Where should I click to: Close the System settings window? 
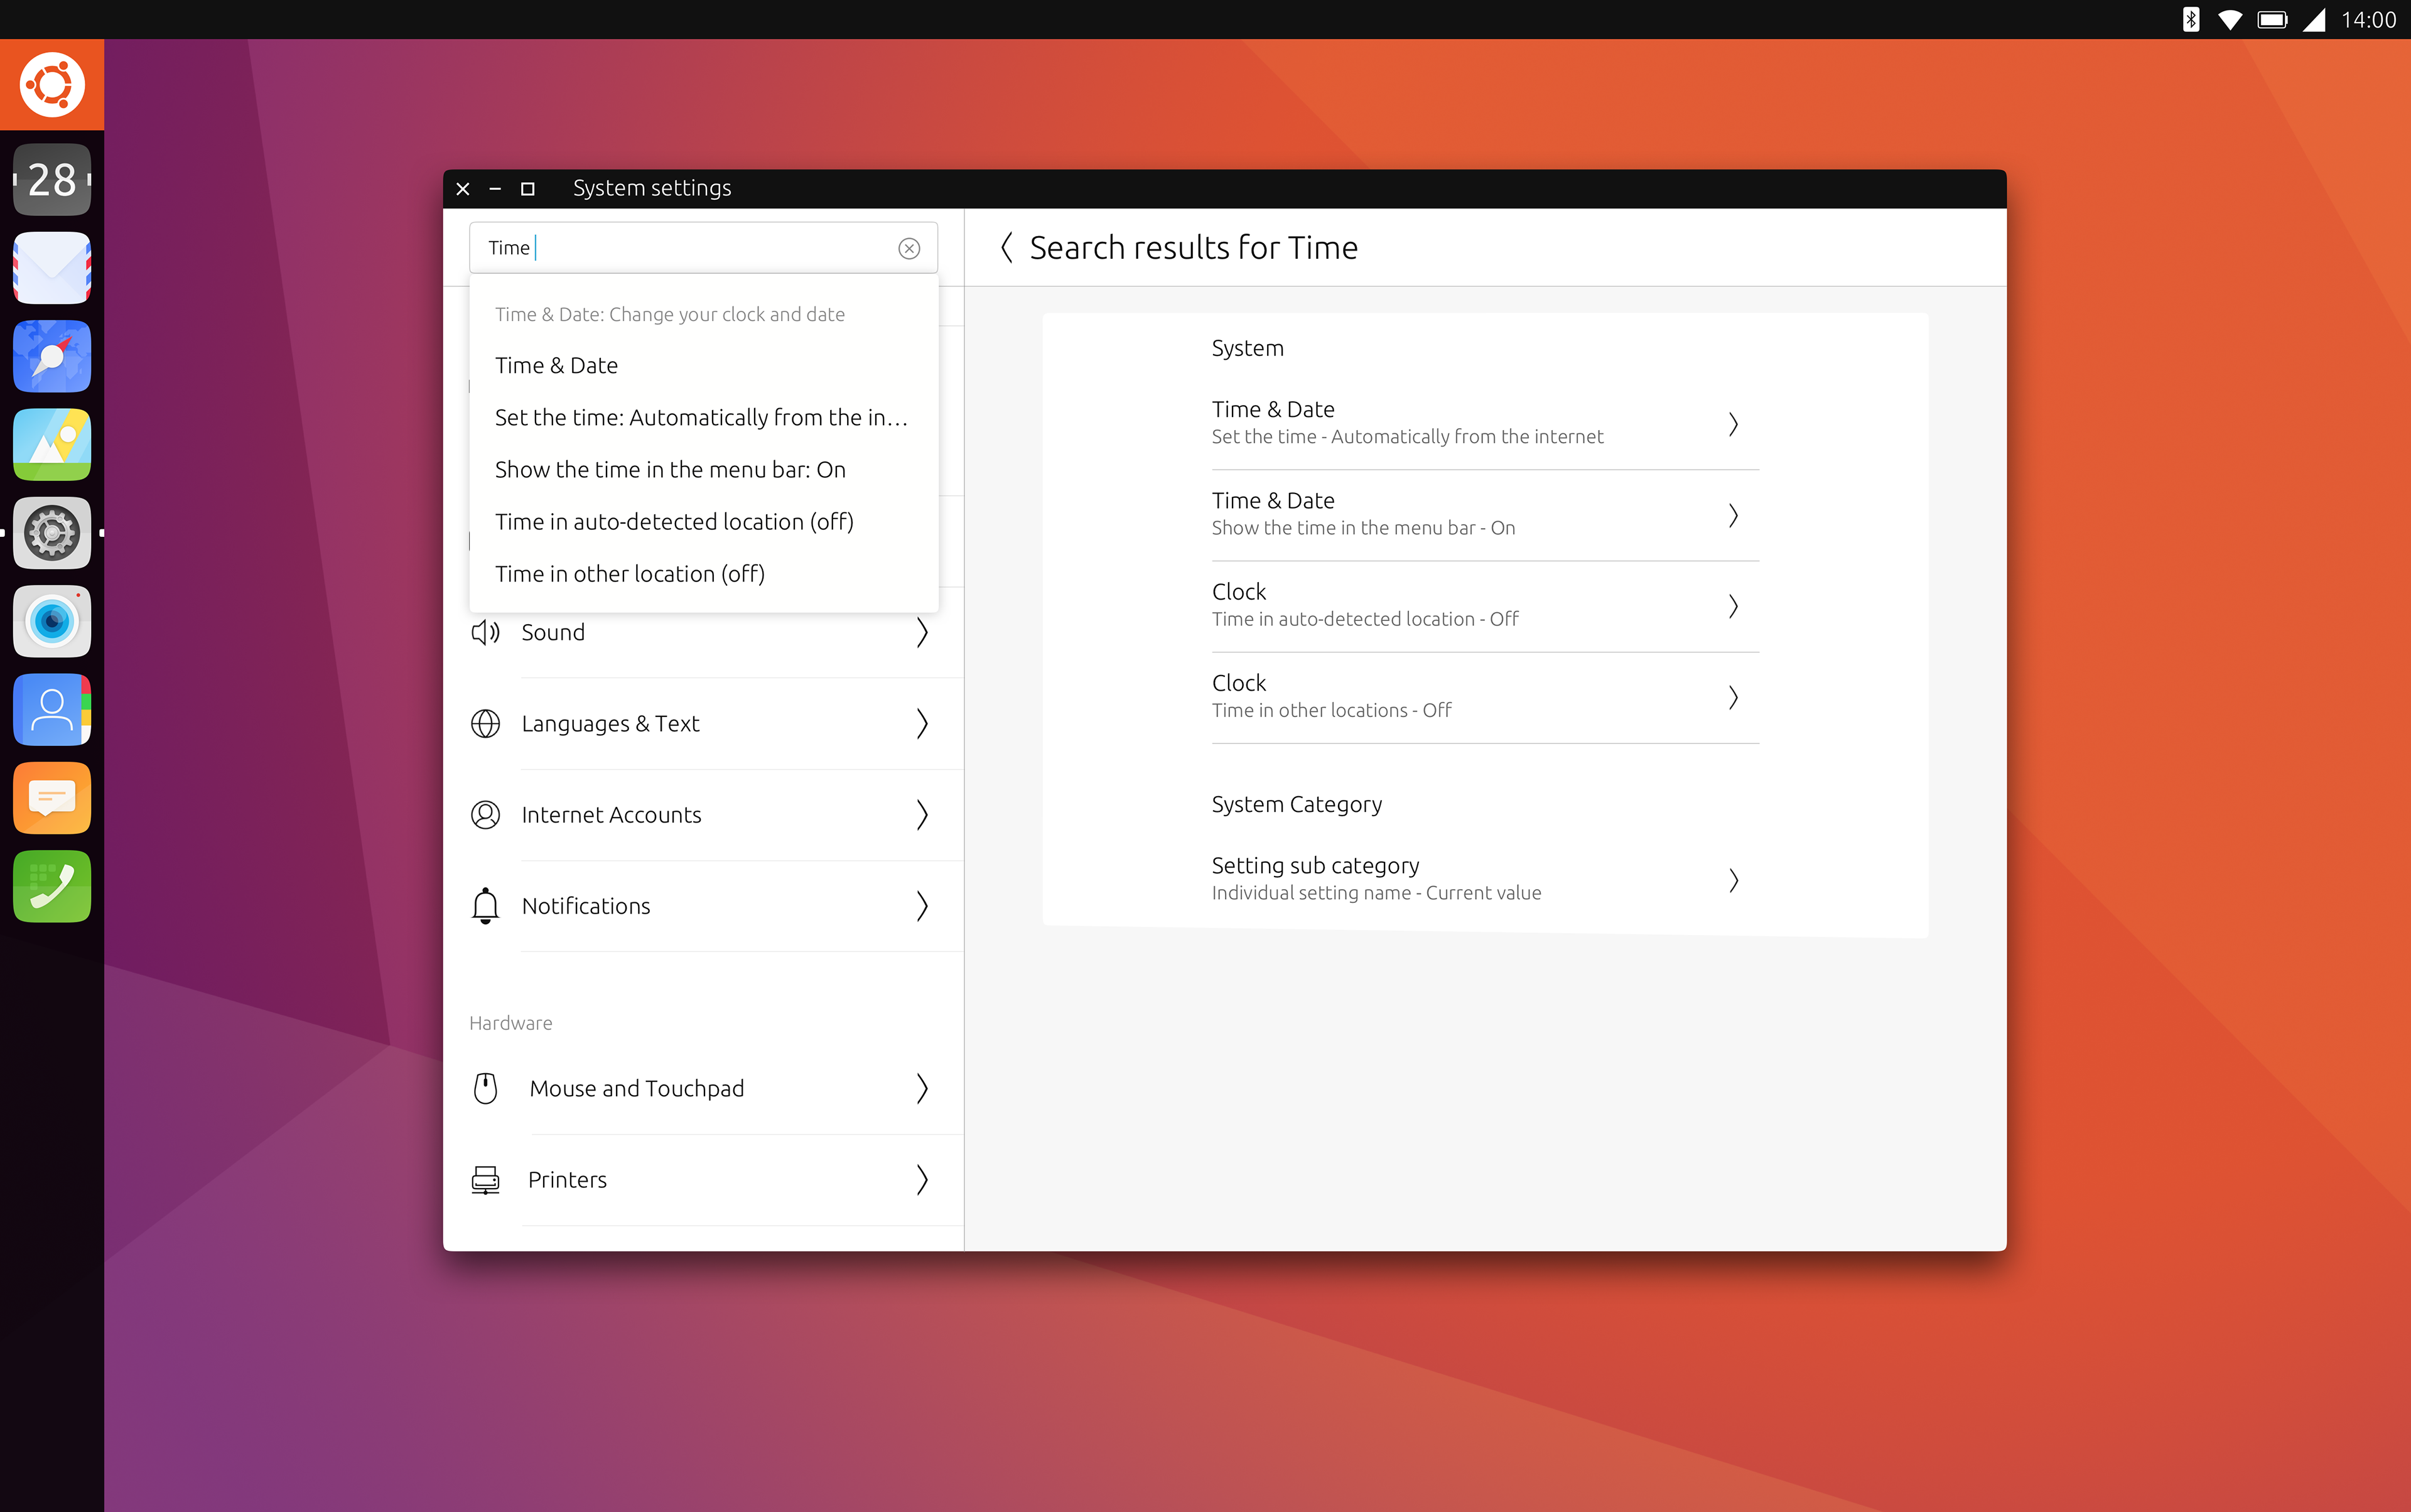[x=463, y=189]
